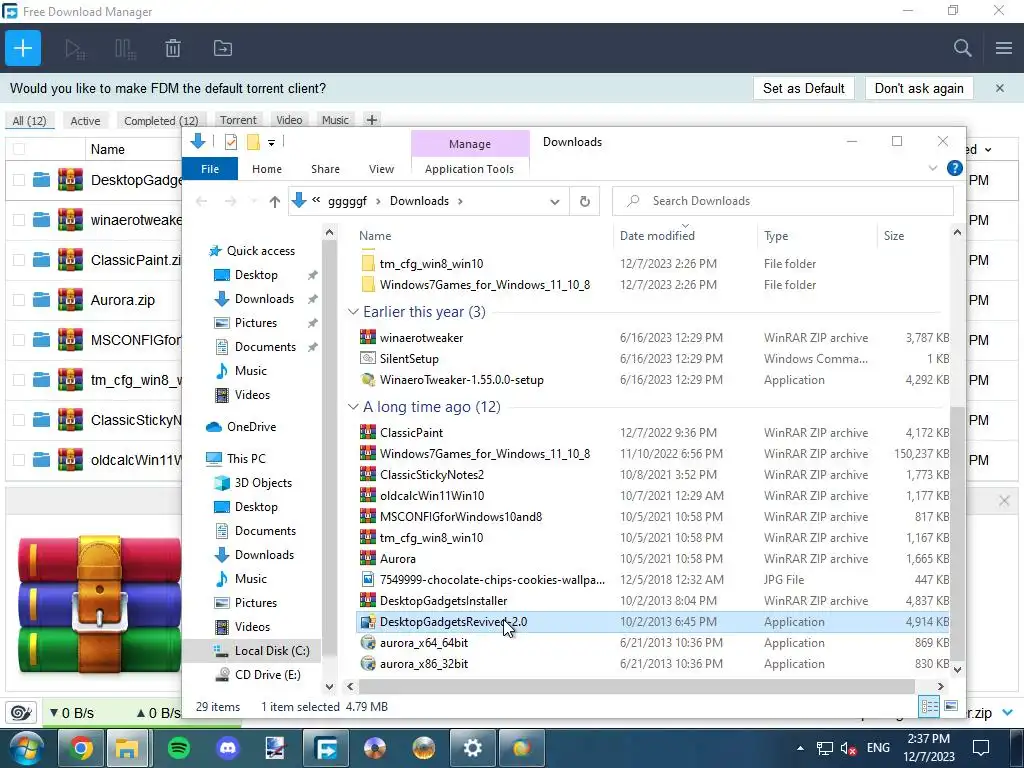The width and height of the screenshot is (1024, 768).
Task: Refresh the Downloads folder
Action: click(584, 202)
